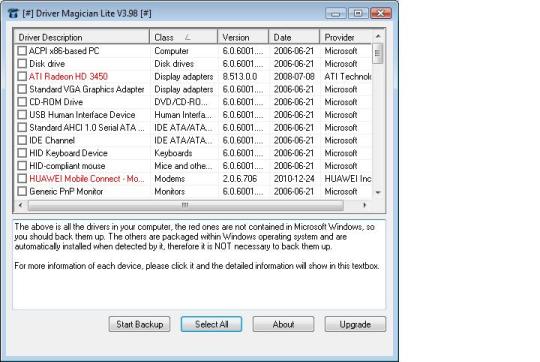Sort by the Version column header
The width and height of the screenshot is (540, 362).
pyautogui.click(x=243, y=37)
